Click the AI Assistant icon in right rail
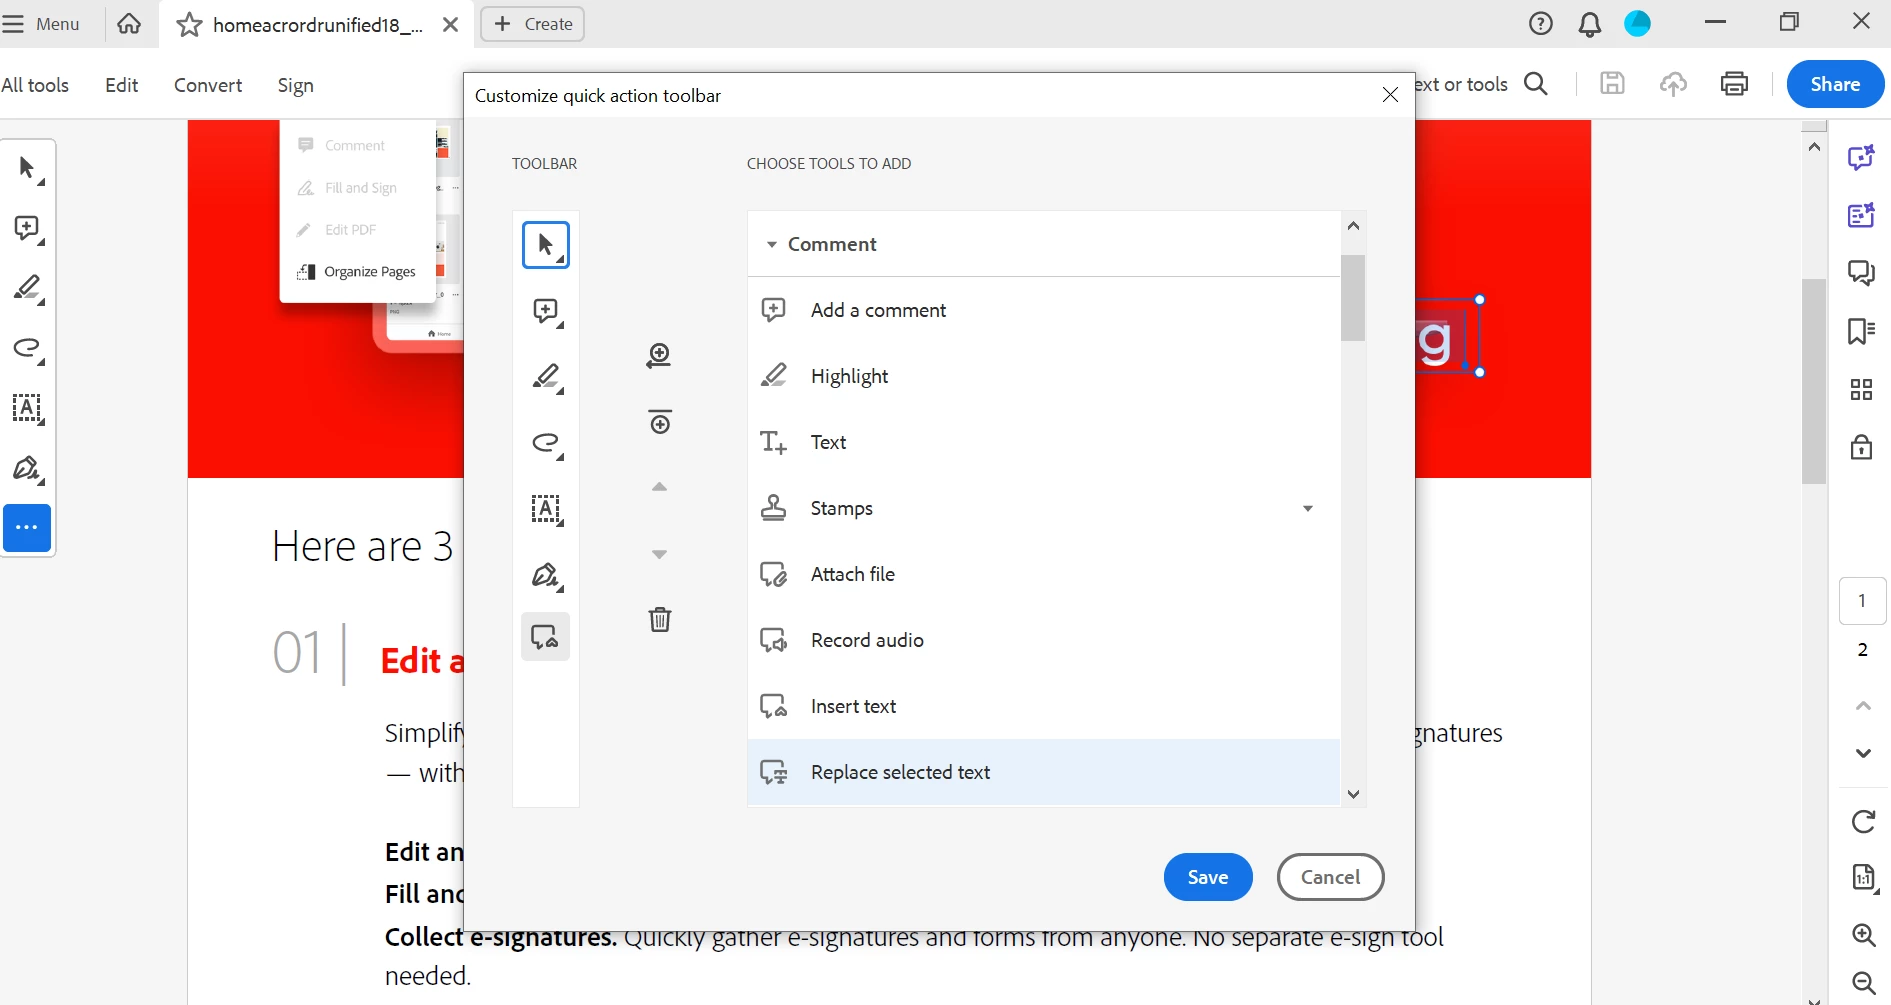This screenshot has width=1891, height=1005. [x=1861, y=157]
